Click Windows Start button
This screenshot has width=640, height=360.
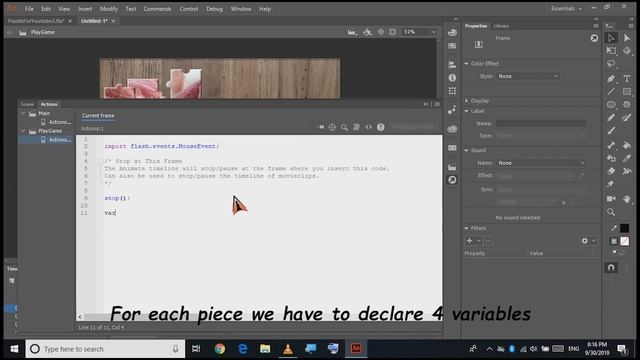click(x=14, y=349)
